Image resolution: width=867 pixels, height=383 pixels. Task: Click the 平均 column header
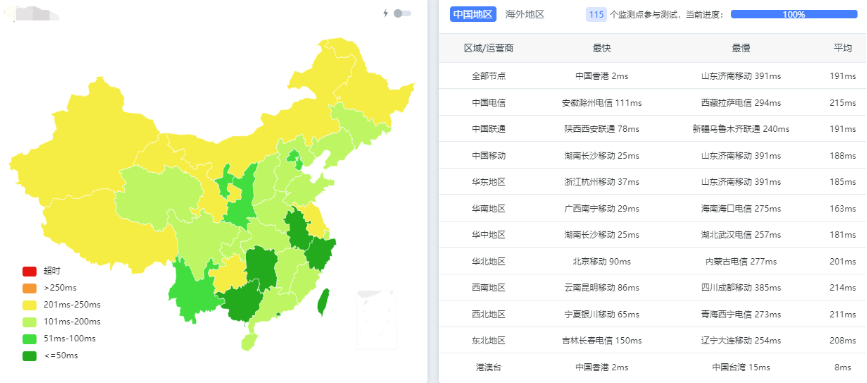coord(843,48)
